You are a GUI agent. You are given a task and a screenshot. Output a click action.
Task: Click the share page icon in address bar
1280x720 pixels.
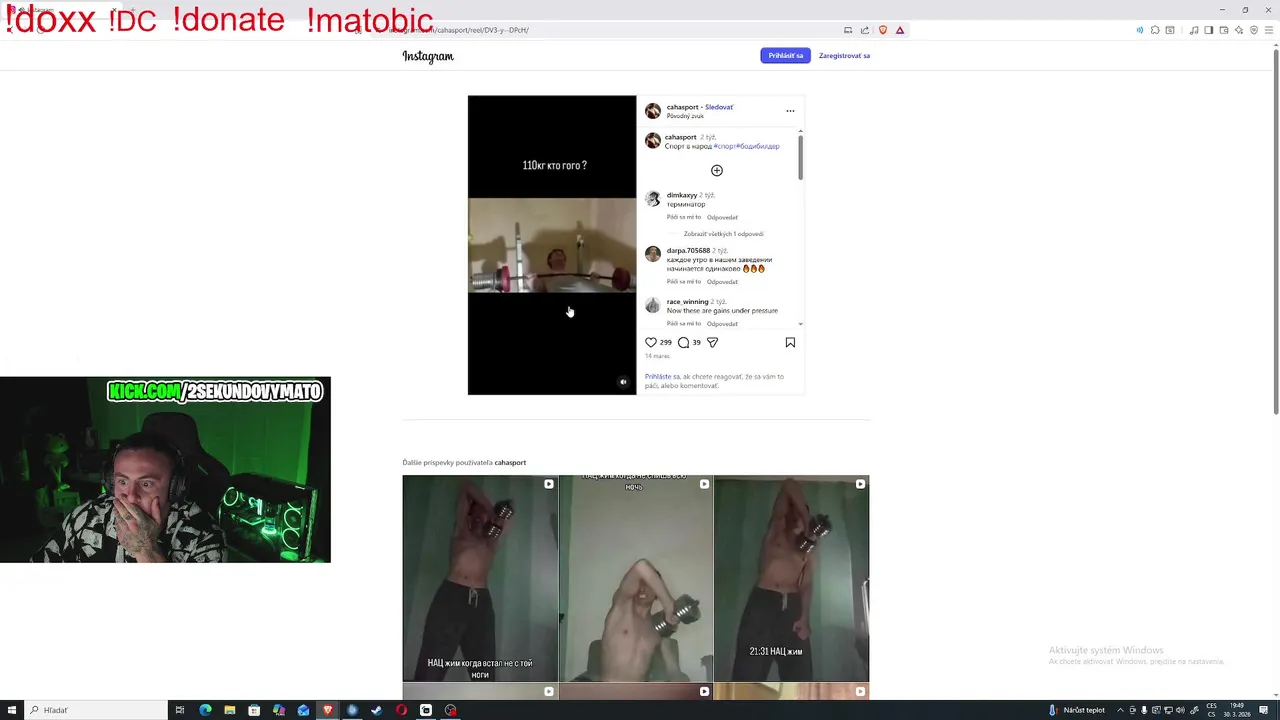click(865, 30)
